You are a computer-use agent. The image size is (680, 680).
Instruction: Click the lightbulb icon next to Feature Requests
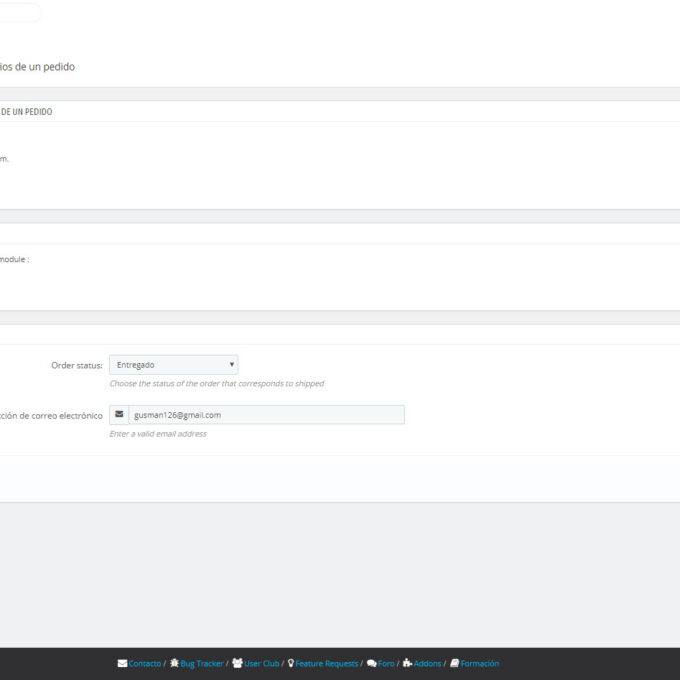click(291, 663)
